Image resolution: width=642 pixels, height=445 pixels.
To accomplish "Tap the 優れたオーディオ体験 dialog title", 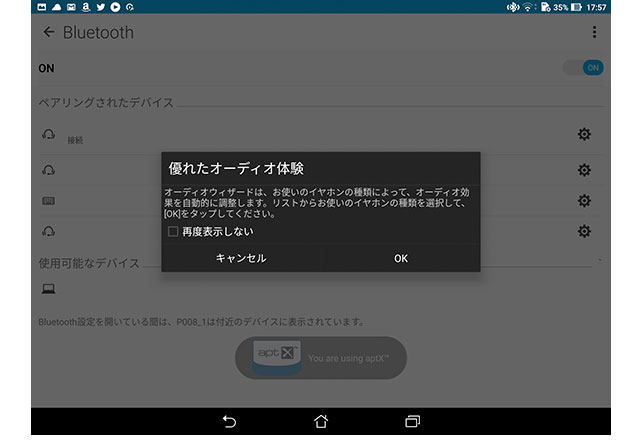I will click(236, 168).
